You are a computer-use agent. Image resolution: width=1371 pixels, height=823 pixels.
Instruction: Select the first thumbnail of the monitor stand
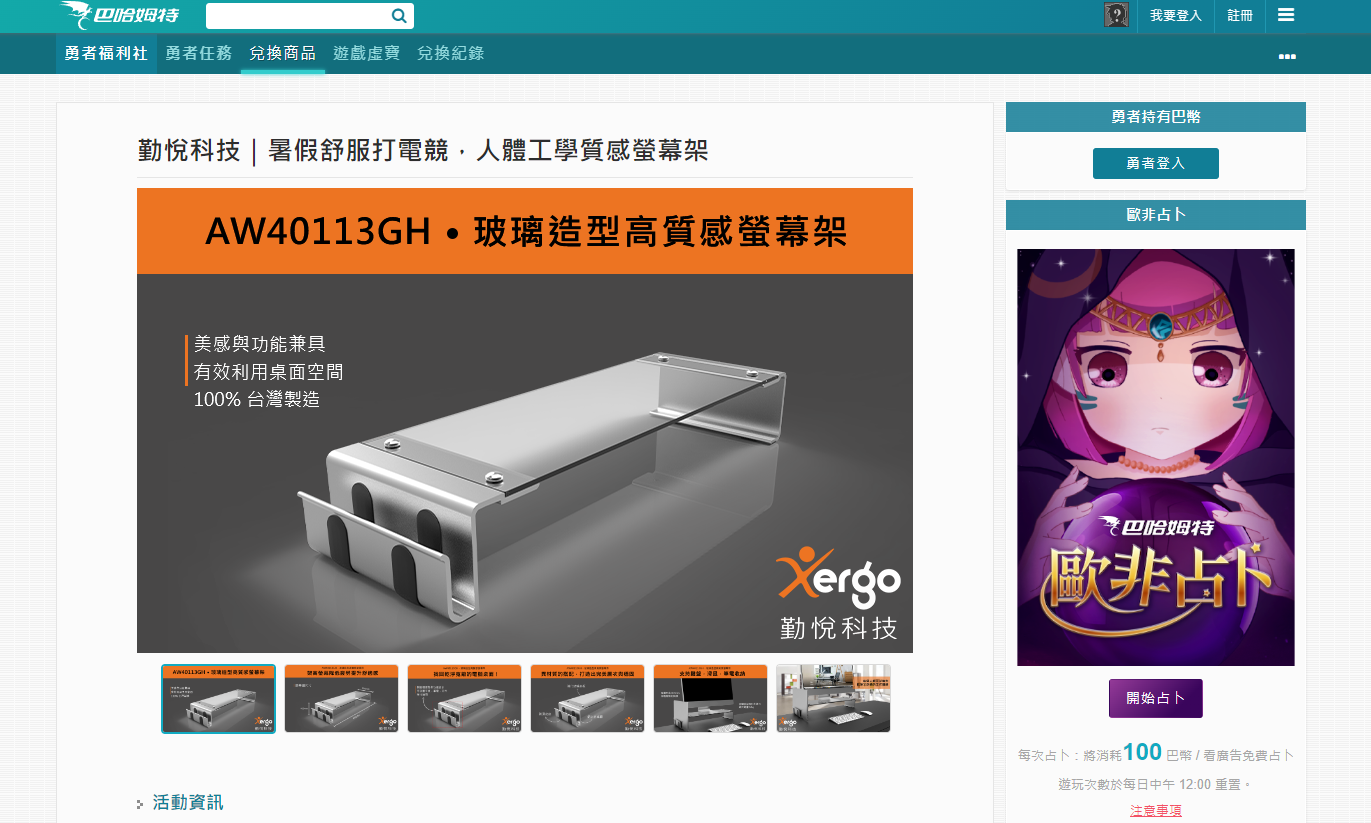218,698
